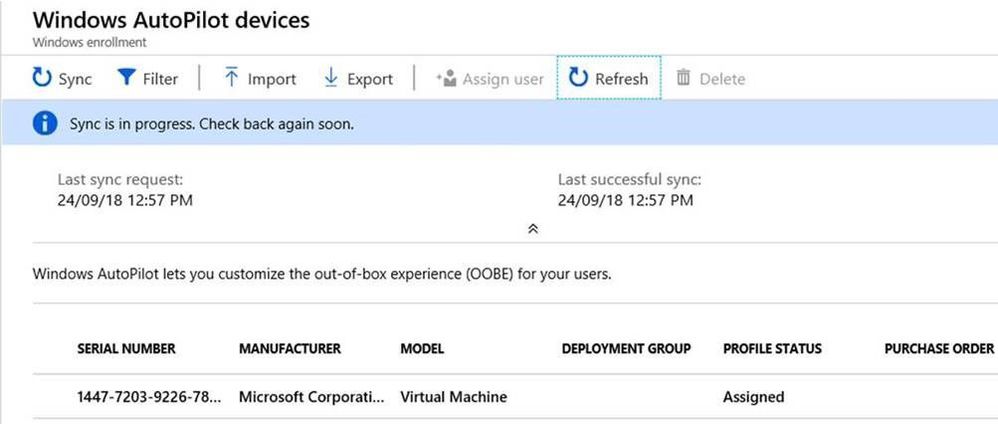Image resolution: width=998 pixels, height=424 pixels.
Task: Click the Assign user label
Action: click(x=503, y=79)
